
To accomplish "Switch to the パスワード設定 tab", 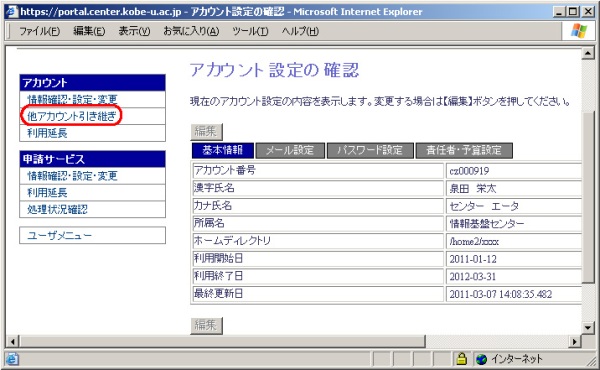I will (370, 150).
